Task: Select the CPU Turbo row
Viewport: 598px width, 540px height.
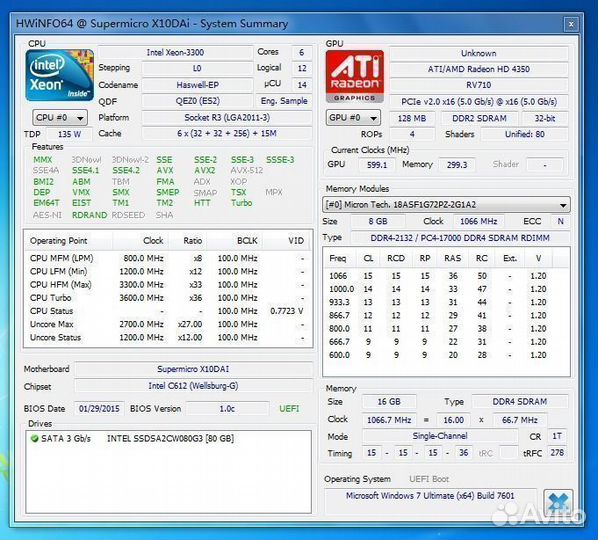Action: pos(168,298)
